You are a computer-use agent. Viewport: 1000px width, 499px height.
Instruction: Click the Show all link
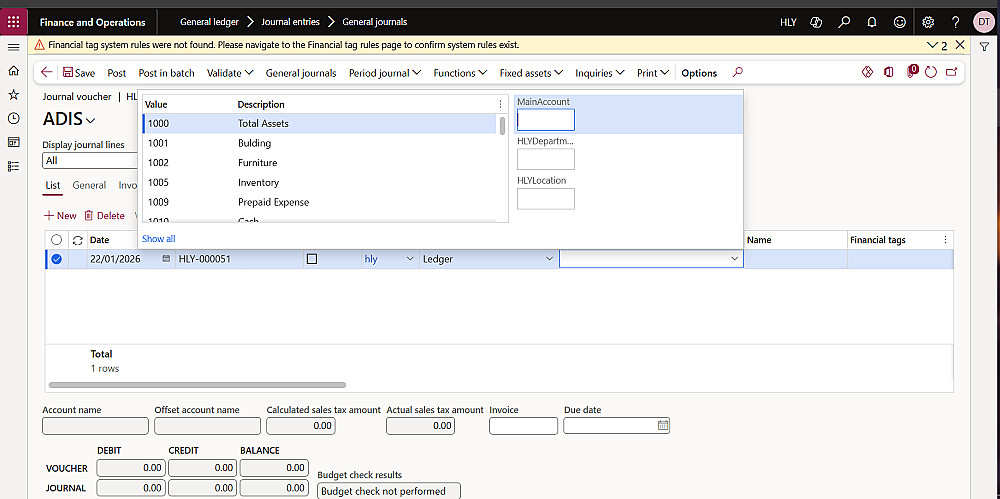click(158, 239)
